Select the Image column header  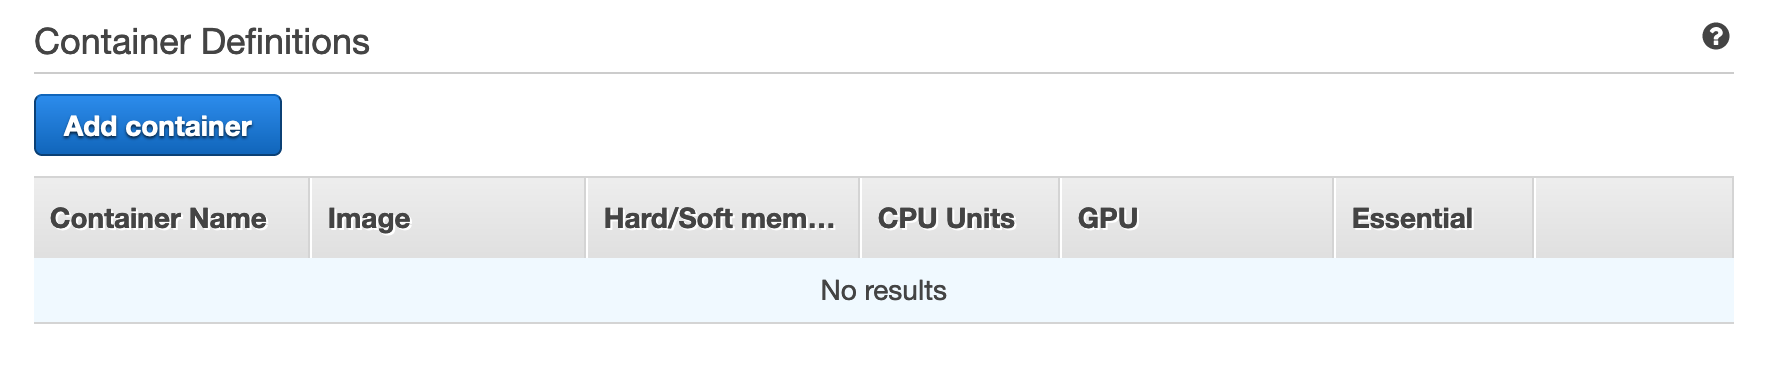click(x=448, y=218)
